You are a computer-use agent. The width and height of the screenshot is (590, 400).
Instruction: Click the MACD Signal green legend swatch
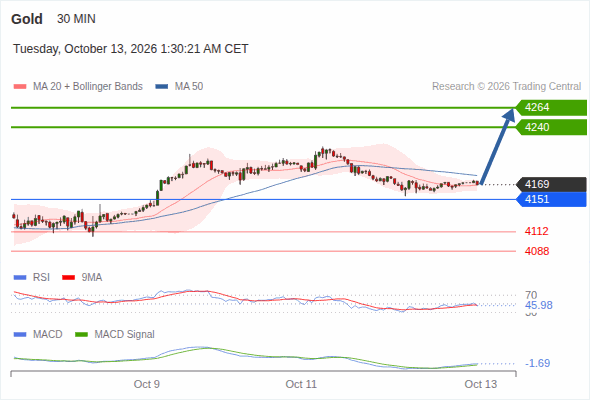pos(81,335)
